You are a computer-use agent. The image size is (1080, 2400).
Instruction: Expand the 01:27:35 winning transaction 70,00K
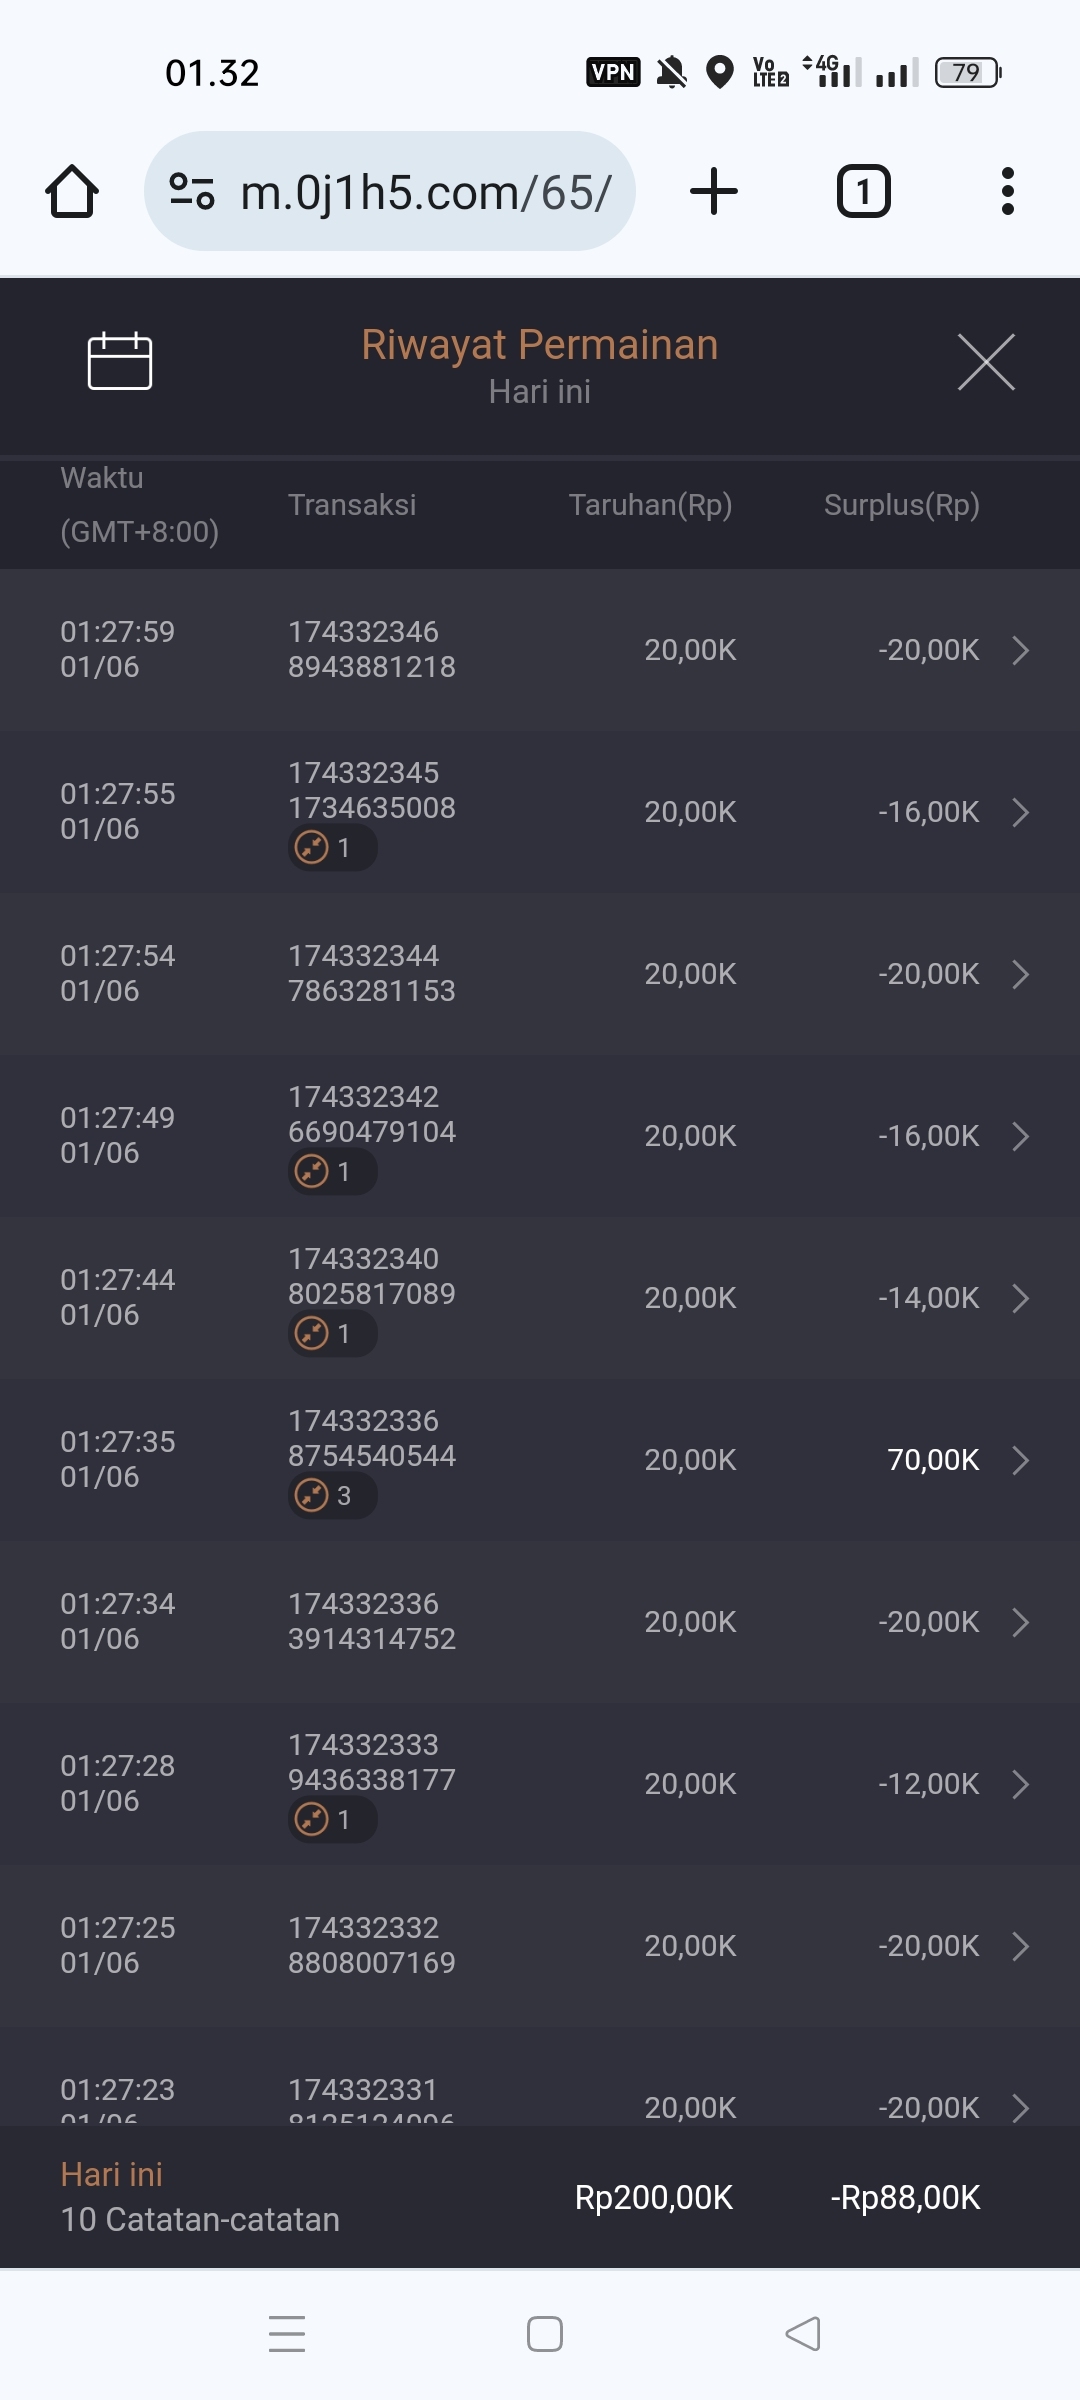pos(1020,1460)
